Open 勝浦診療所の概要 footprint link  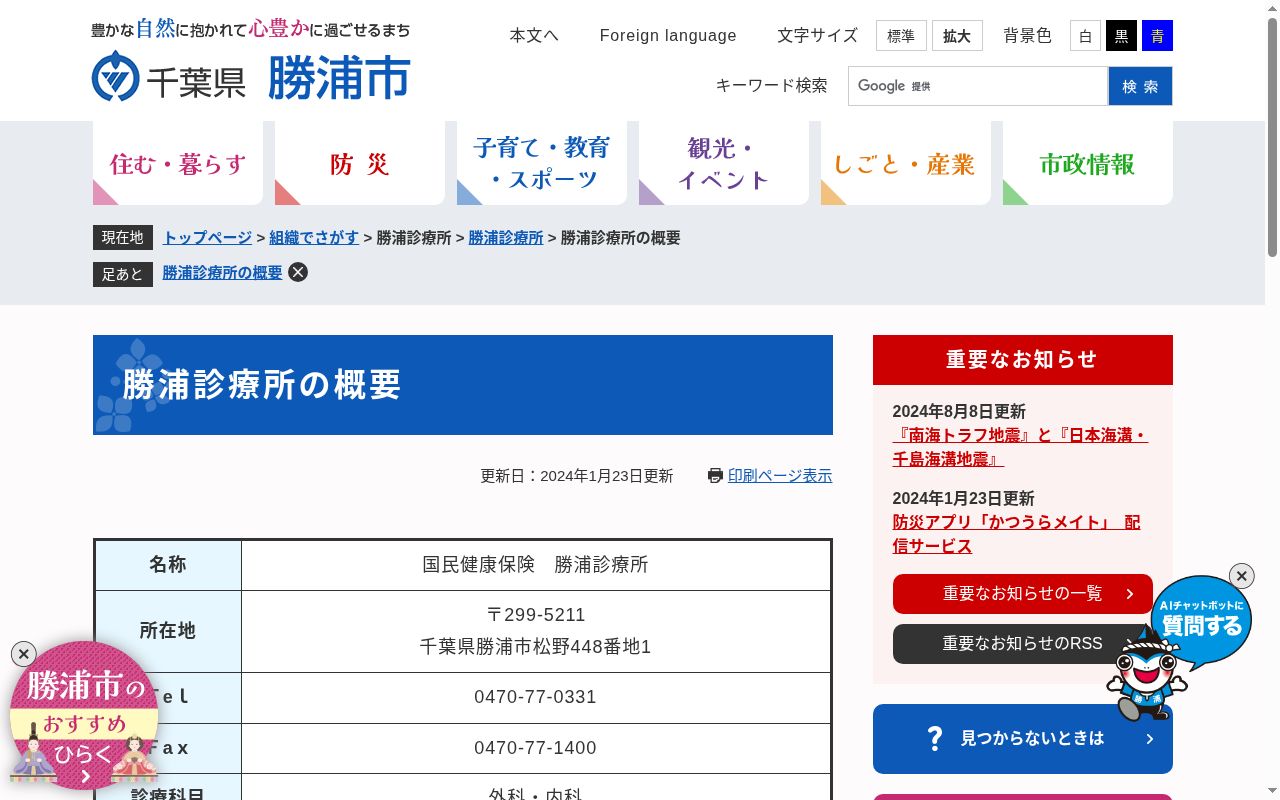point(223,273)
